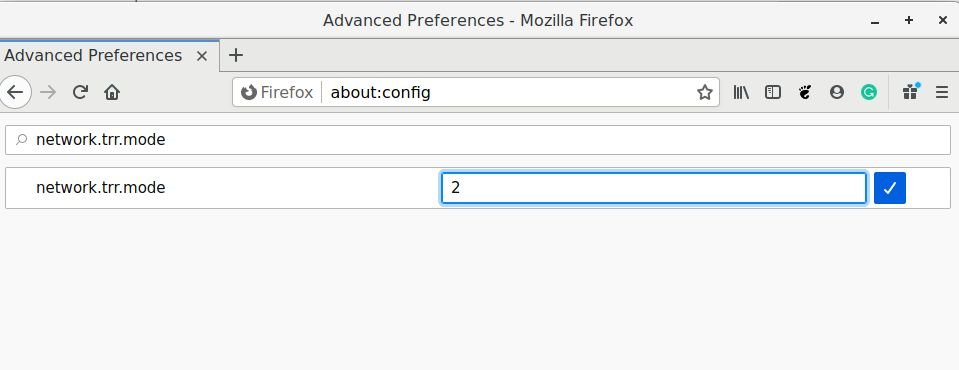Click the green Grammarly extension icon
The image size is (959, 370).
coord(868,92)
